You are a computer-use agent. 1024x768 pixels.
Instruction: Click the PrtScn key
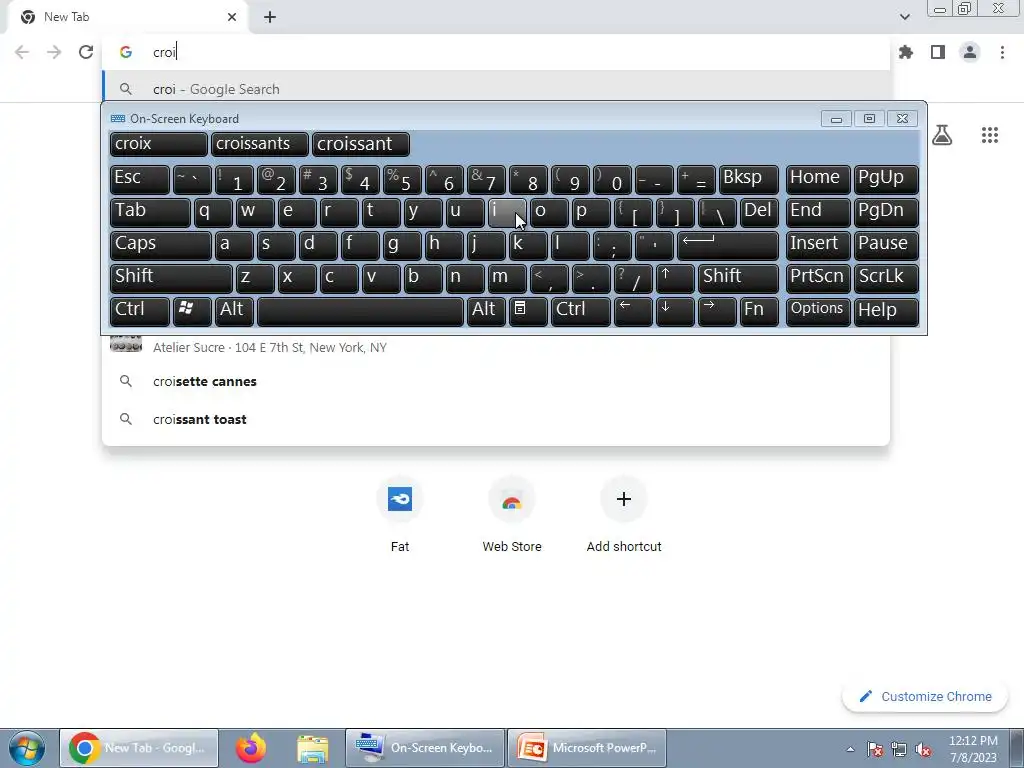point(818,278)
